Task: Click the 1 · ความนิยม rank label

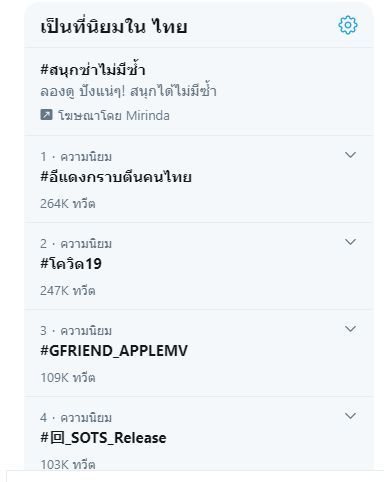Action: [x=76, y=157]
